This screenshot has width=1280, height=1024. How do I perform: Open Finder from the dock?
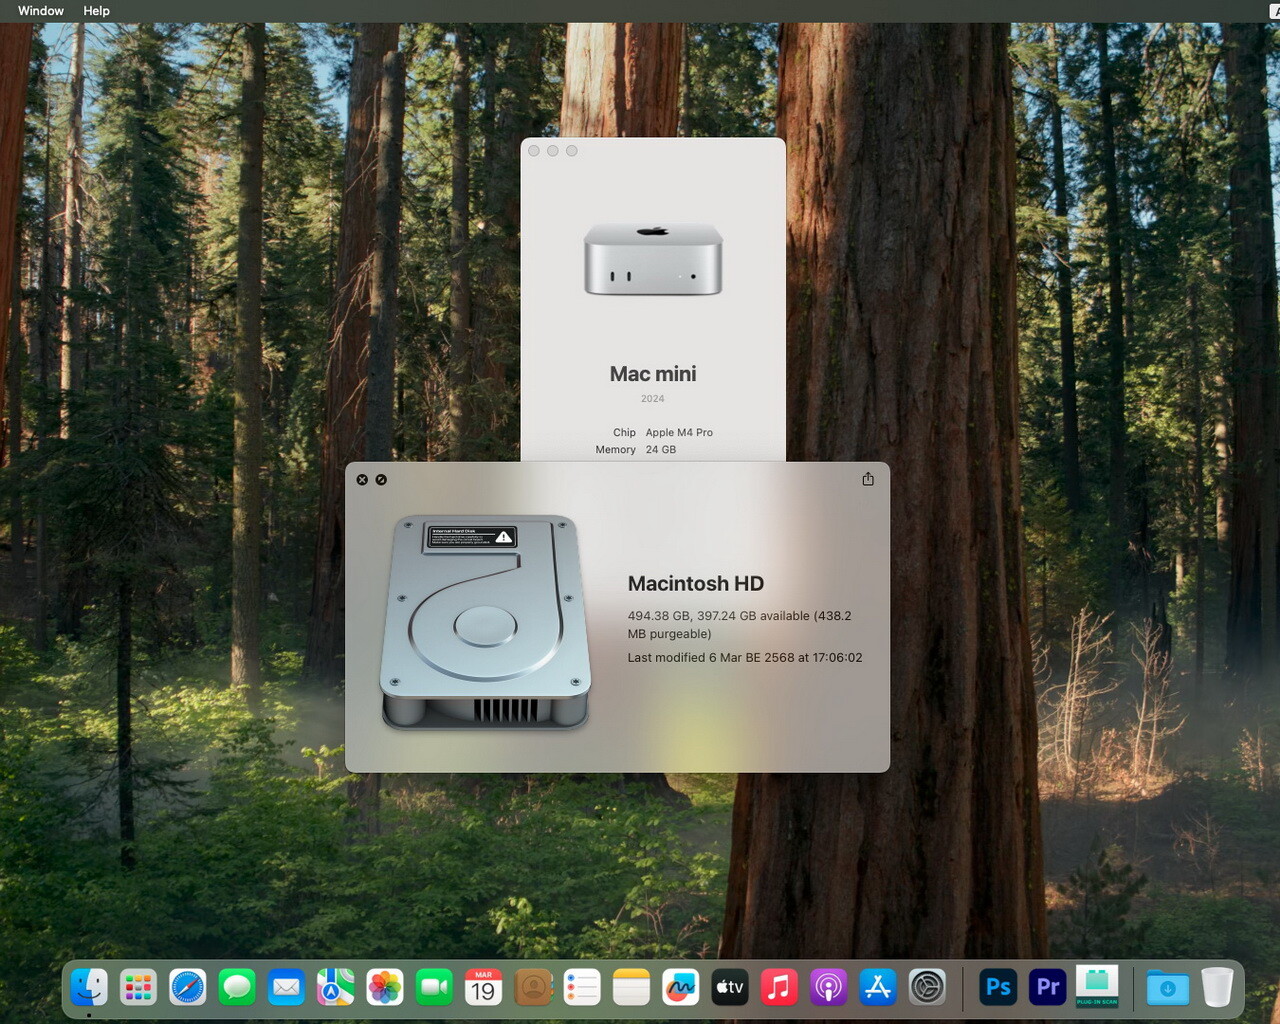coord(89,988)
